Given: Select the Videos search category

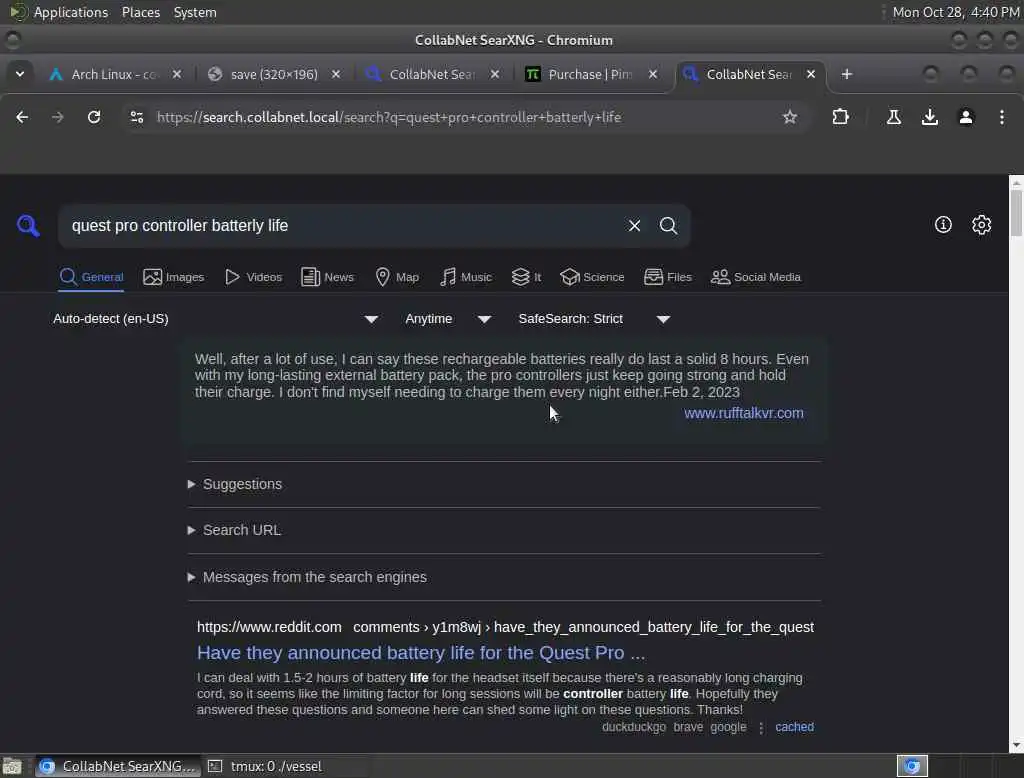Looking at the screenshot, I should (x=253, y=277).
